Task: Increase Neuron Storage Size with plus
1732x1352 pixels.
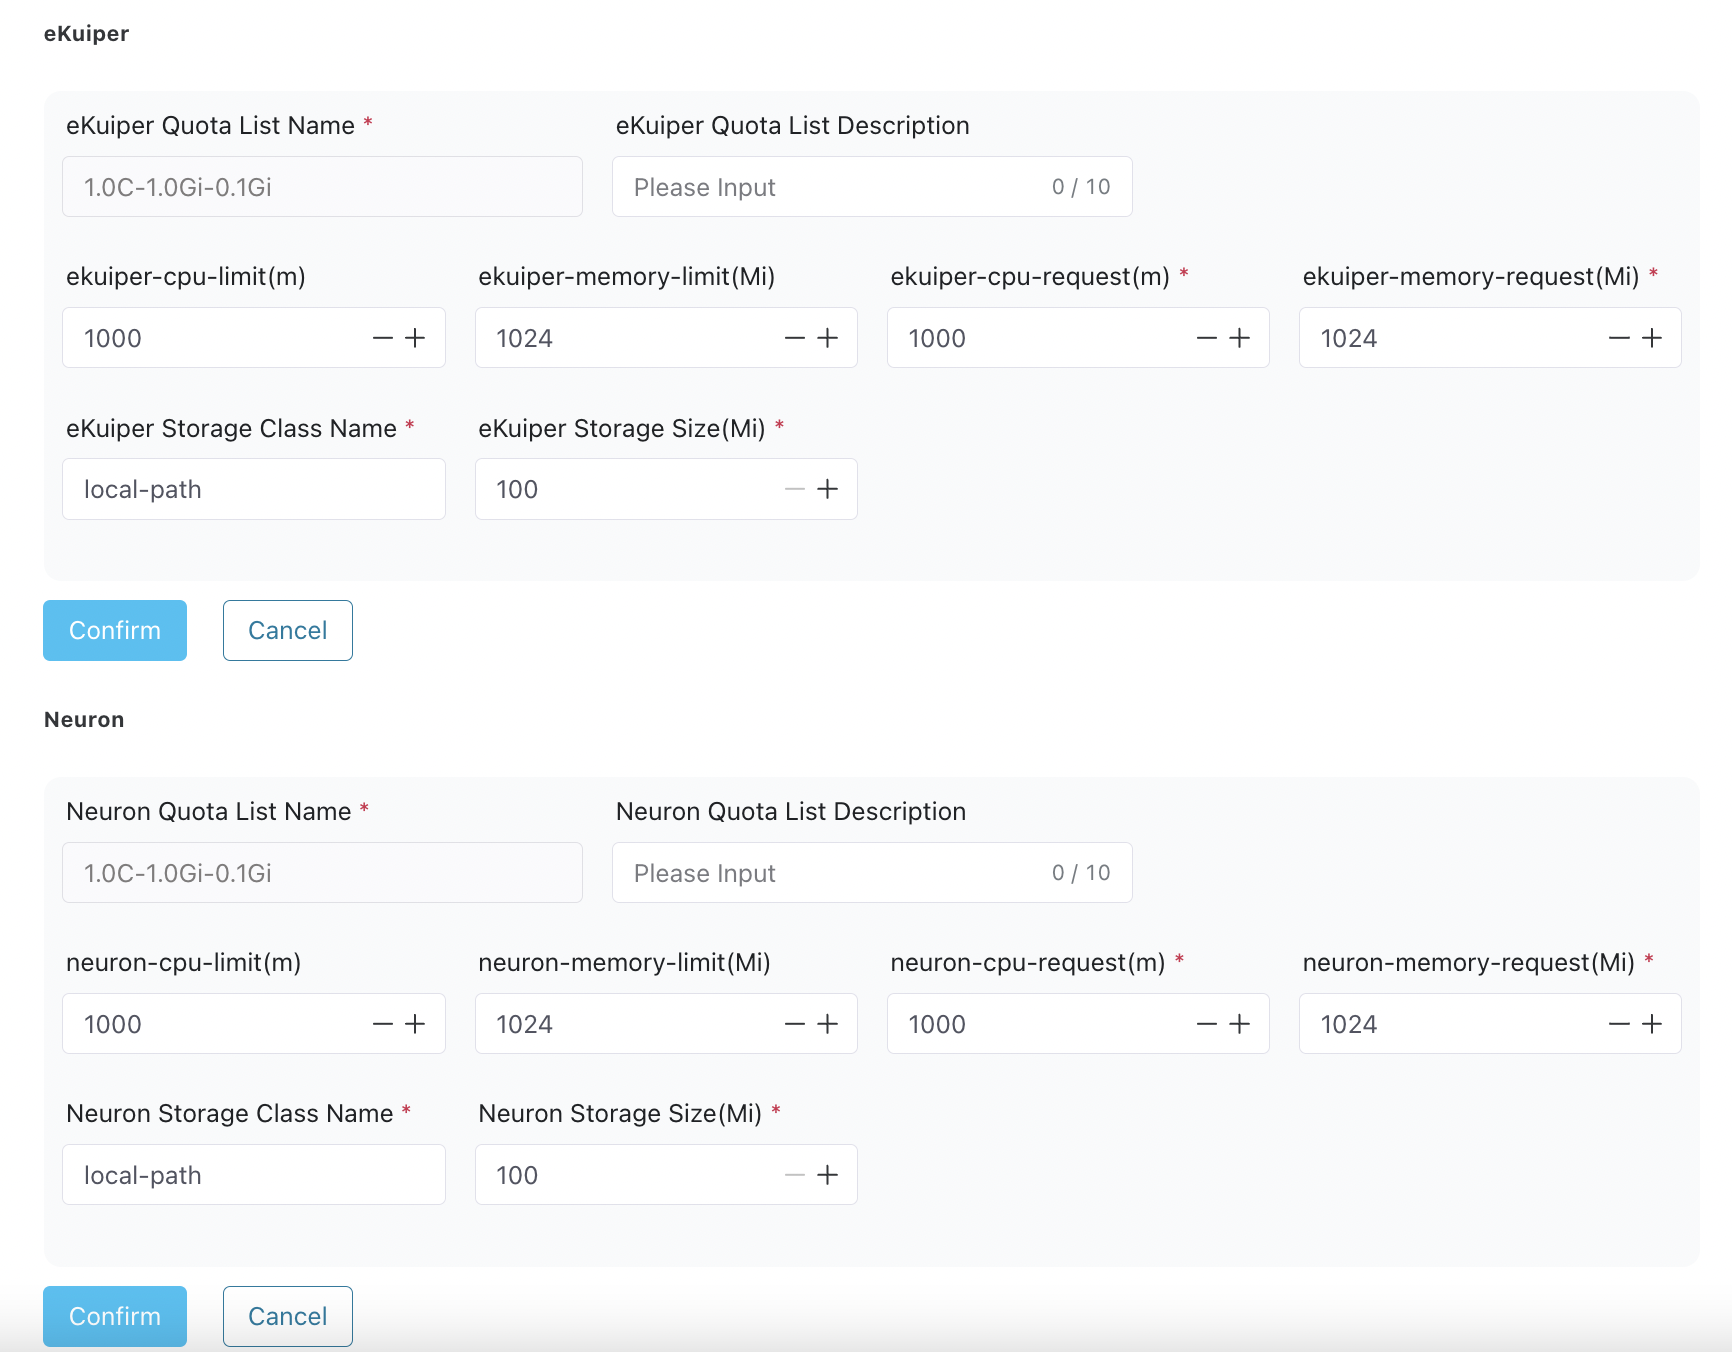Action: click(827, 1175)
